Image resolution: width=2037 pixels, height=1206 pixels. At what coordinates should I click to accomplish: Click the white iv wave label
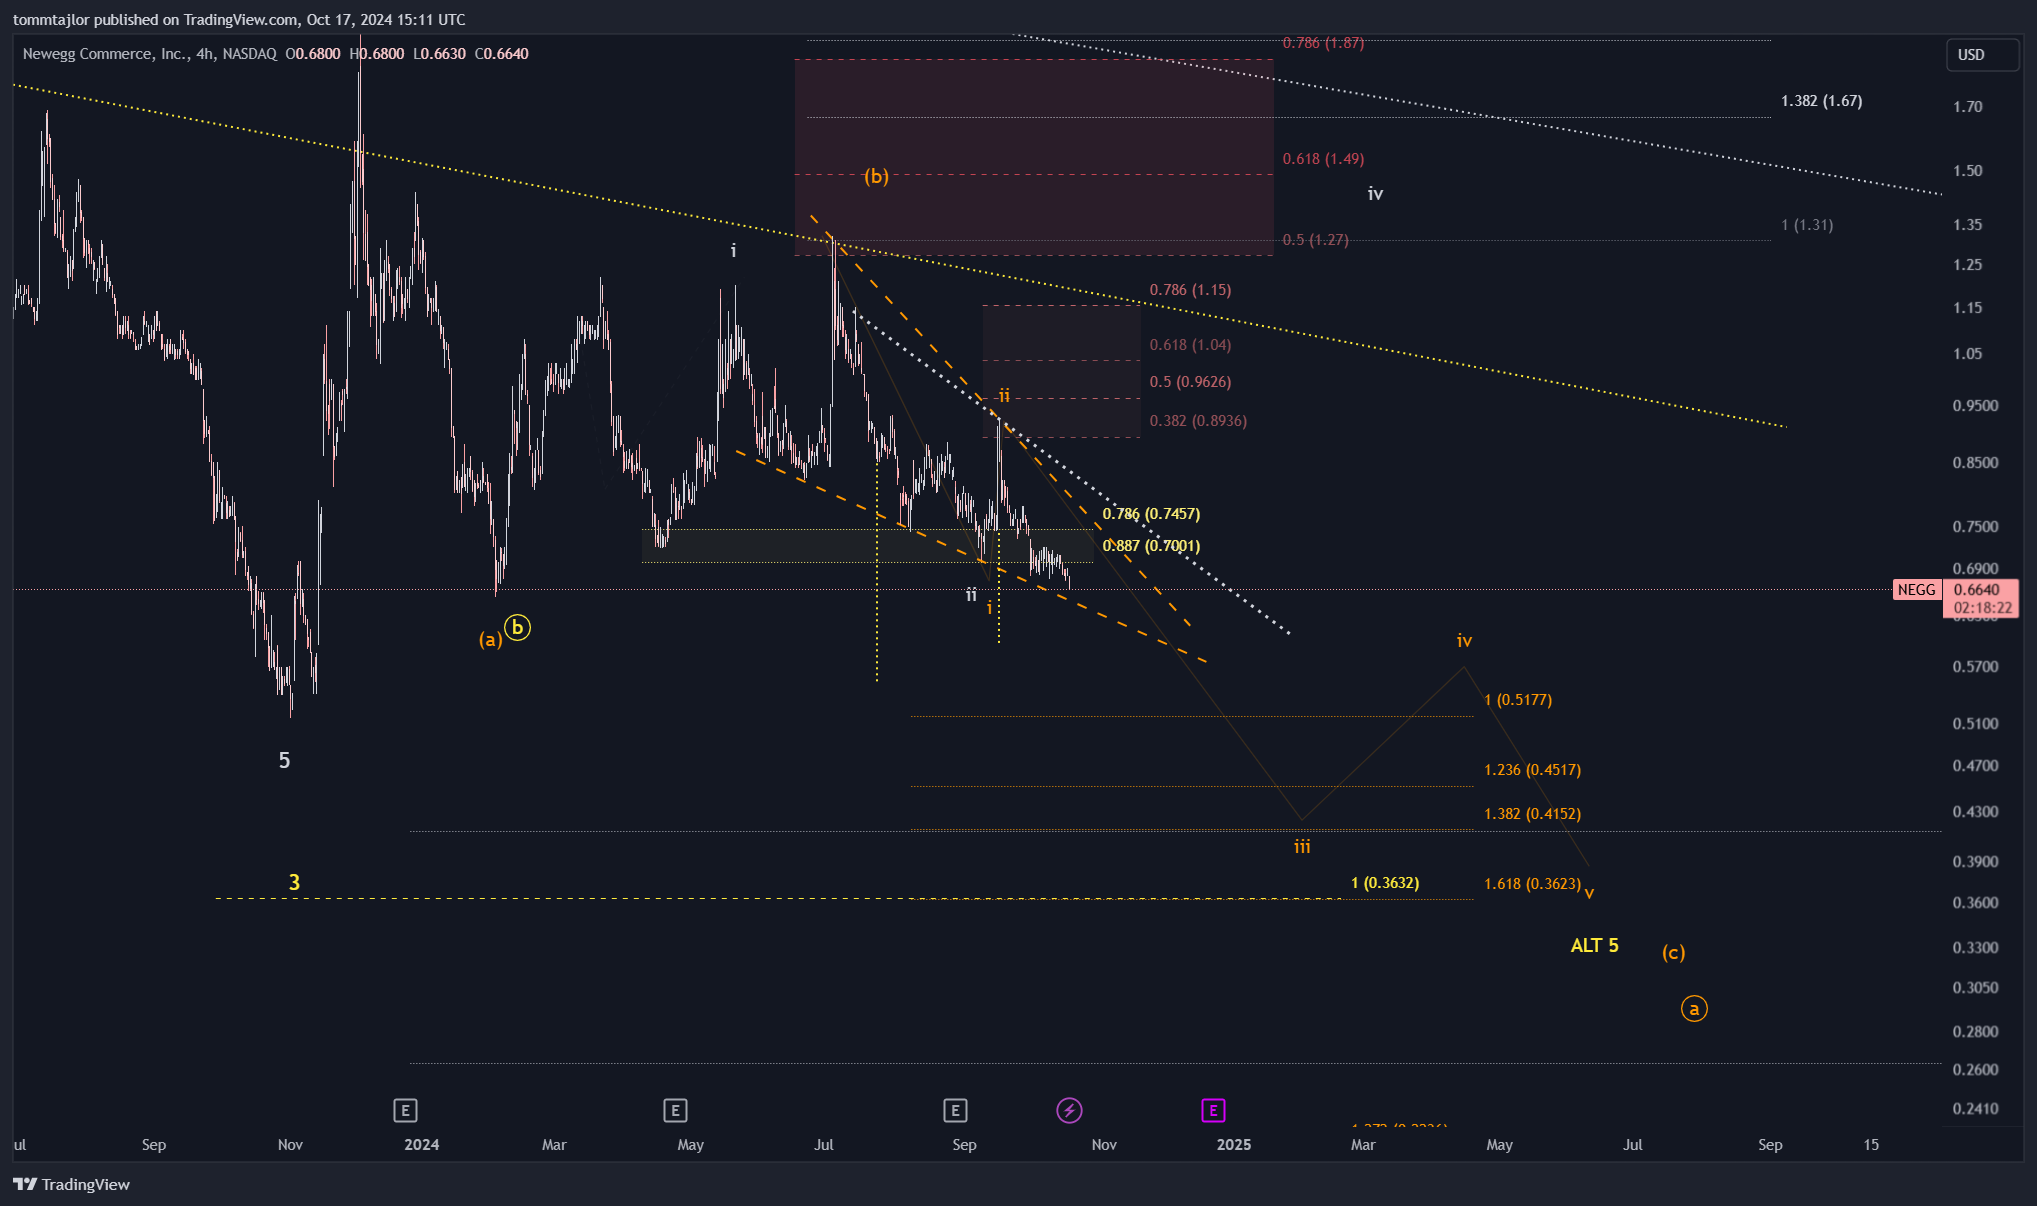1376,194
